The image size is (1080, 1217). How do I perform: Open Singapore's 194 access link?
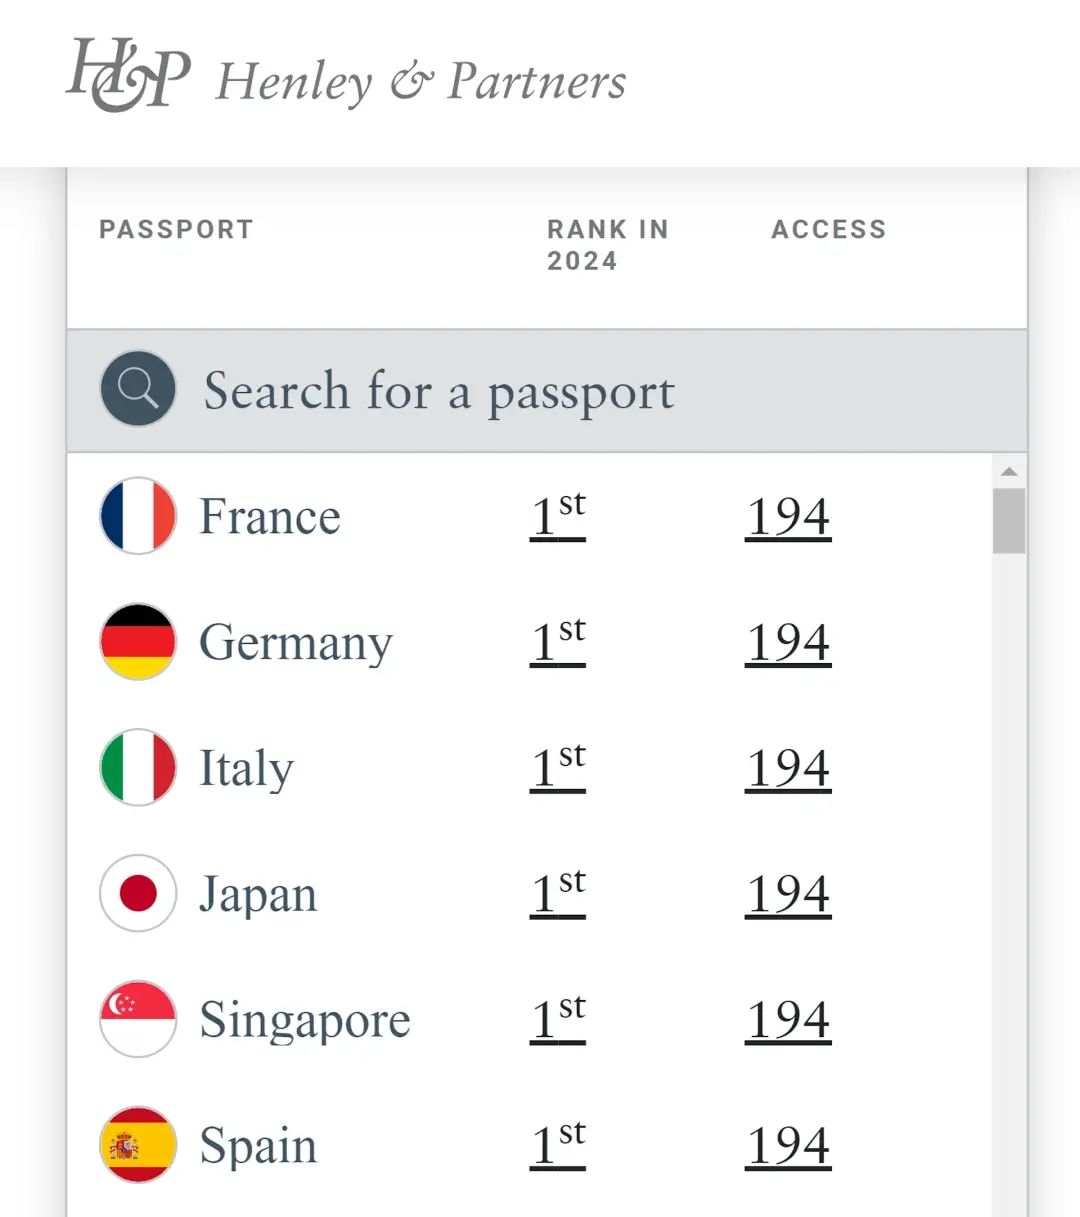(788, 1019)
